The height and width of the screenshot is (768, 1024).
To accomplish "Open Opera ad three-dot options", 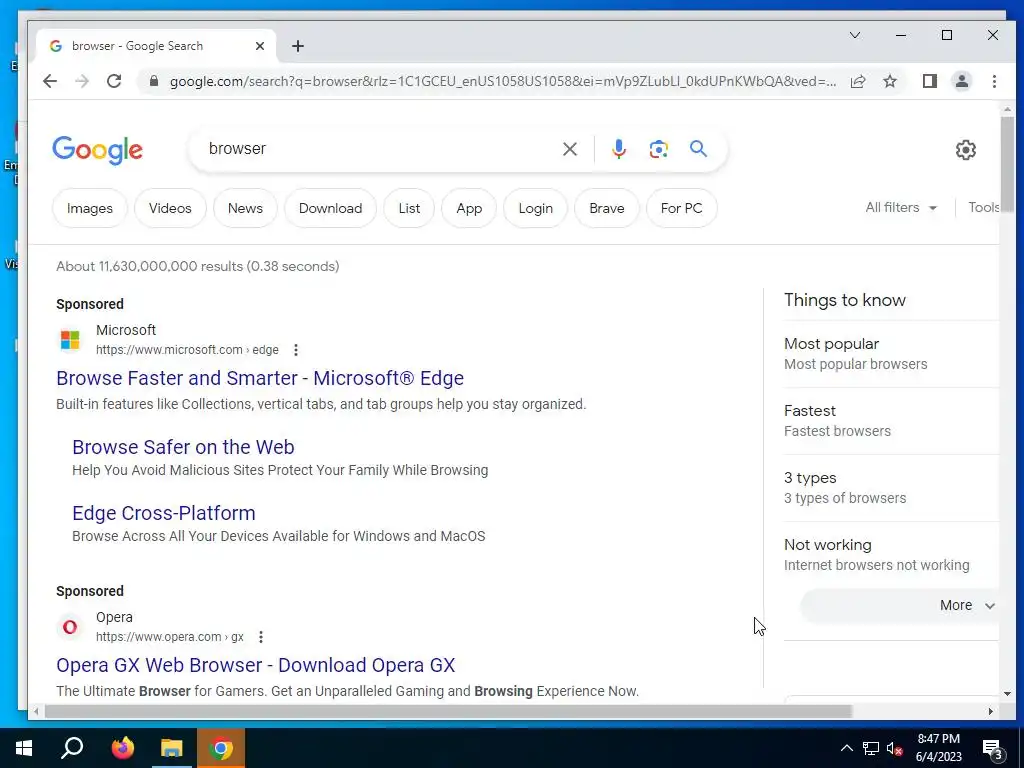I will tap(261, 637).
